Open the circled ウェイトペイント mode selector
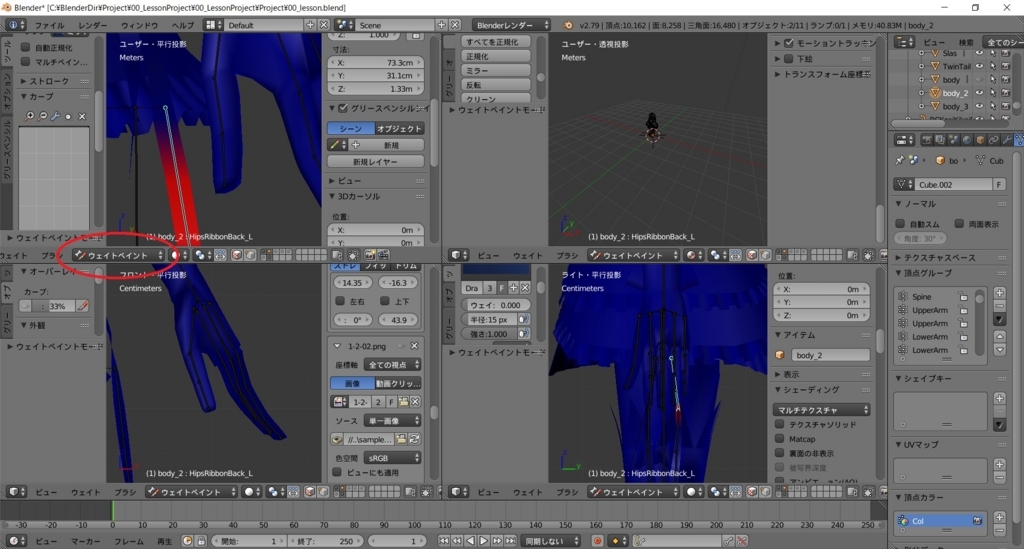1024x549 pixels. pos(118,255)
